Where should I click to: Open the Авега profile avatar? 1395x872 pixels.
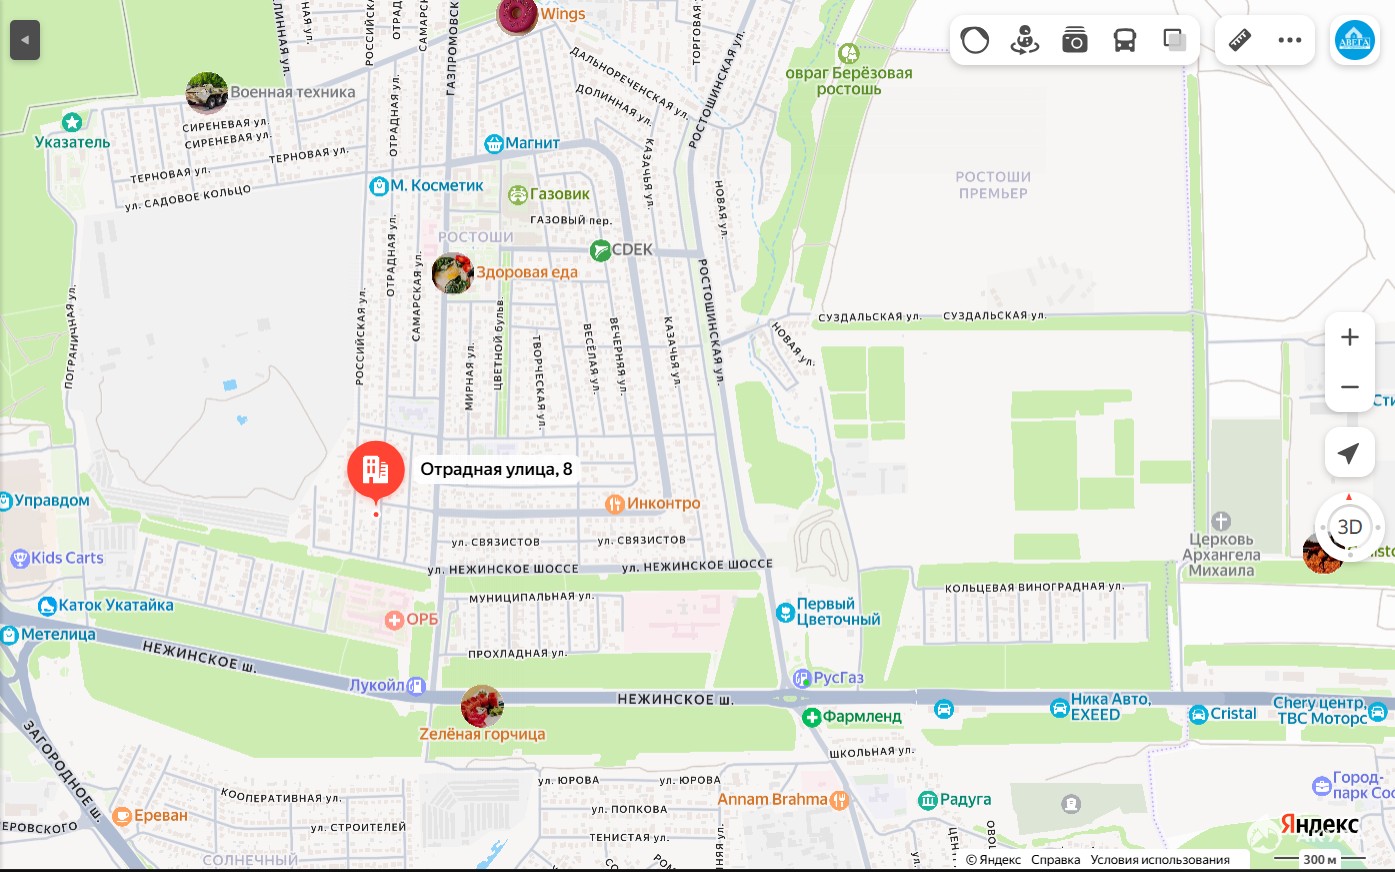pos(1355,41)
